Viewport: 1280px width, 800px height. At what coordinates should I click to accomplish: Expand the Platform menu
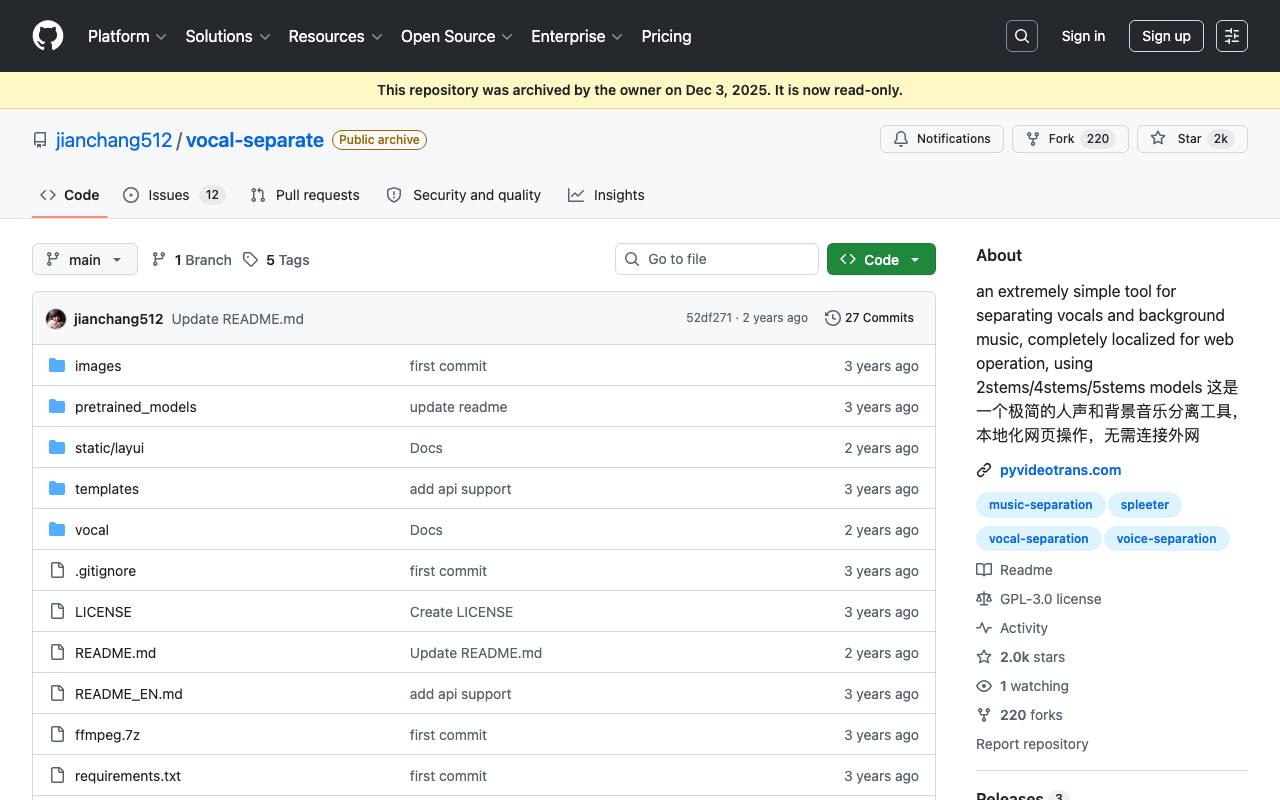(127, 36)
